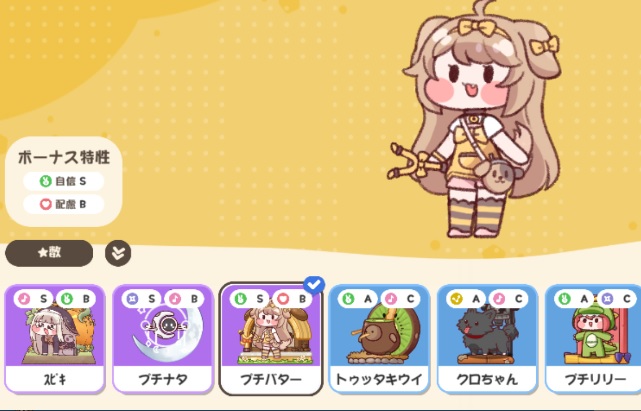Select the プチナタ moon character card
The width and height of the screenshot is (641, 411).
[163, 339]
